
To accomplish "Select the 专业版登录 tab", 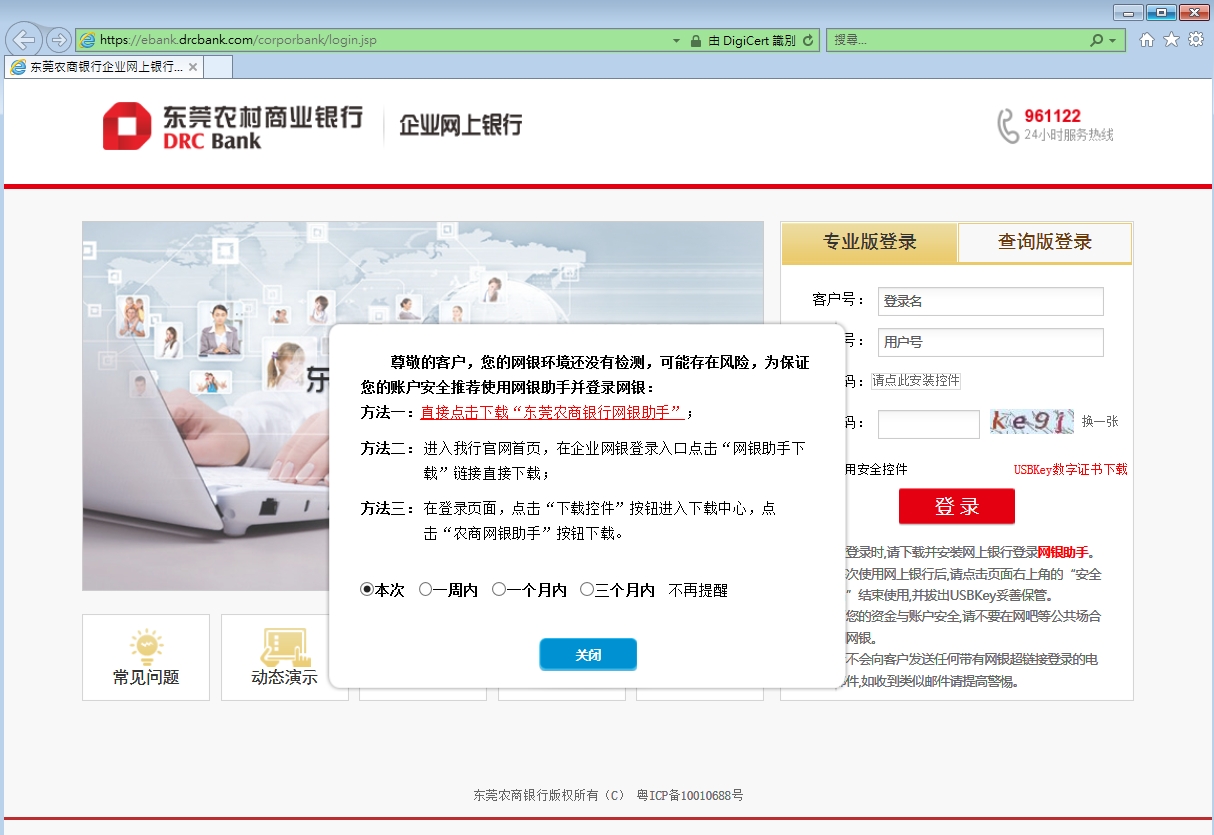I will [x=869, y=242].
